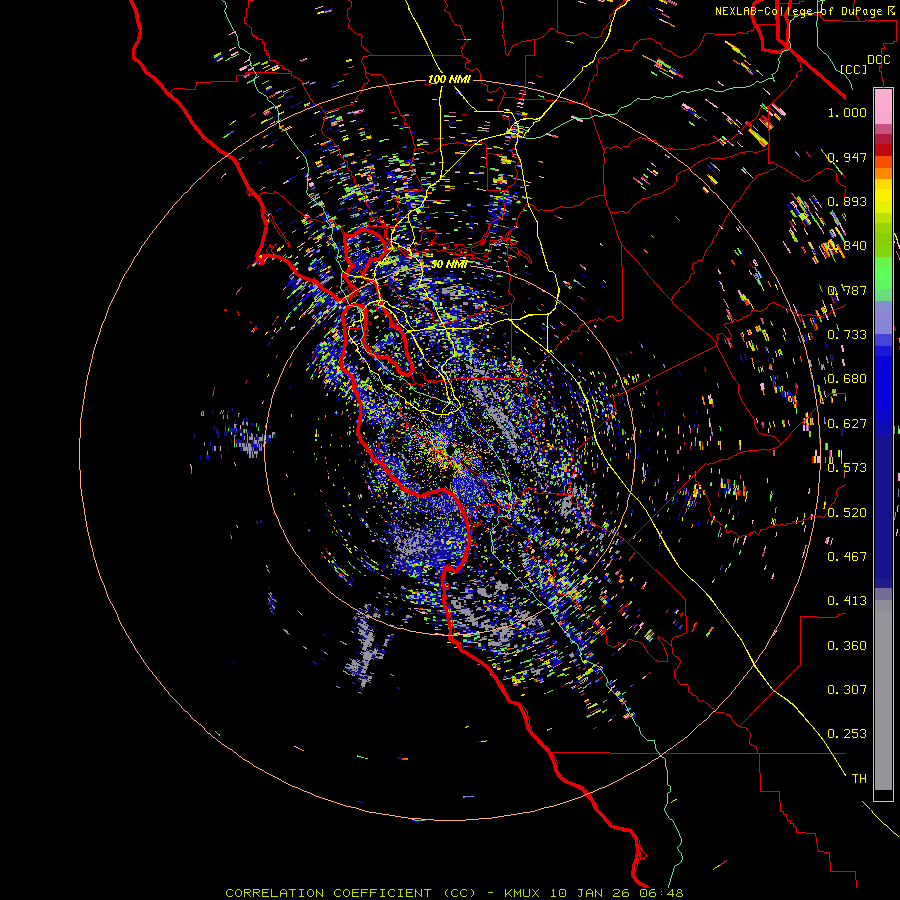Select the 0.840 legend value
The image size is (900, 900).
click(x=847, y=246)
